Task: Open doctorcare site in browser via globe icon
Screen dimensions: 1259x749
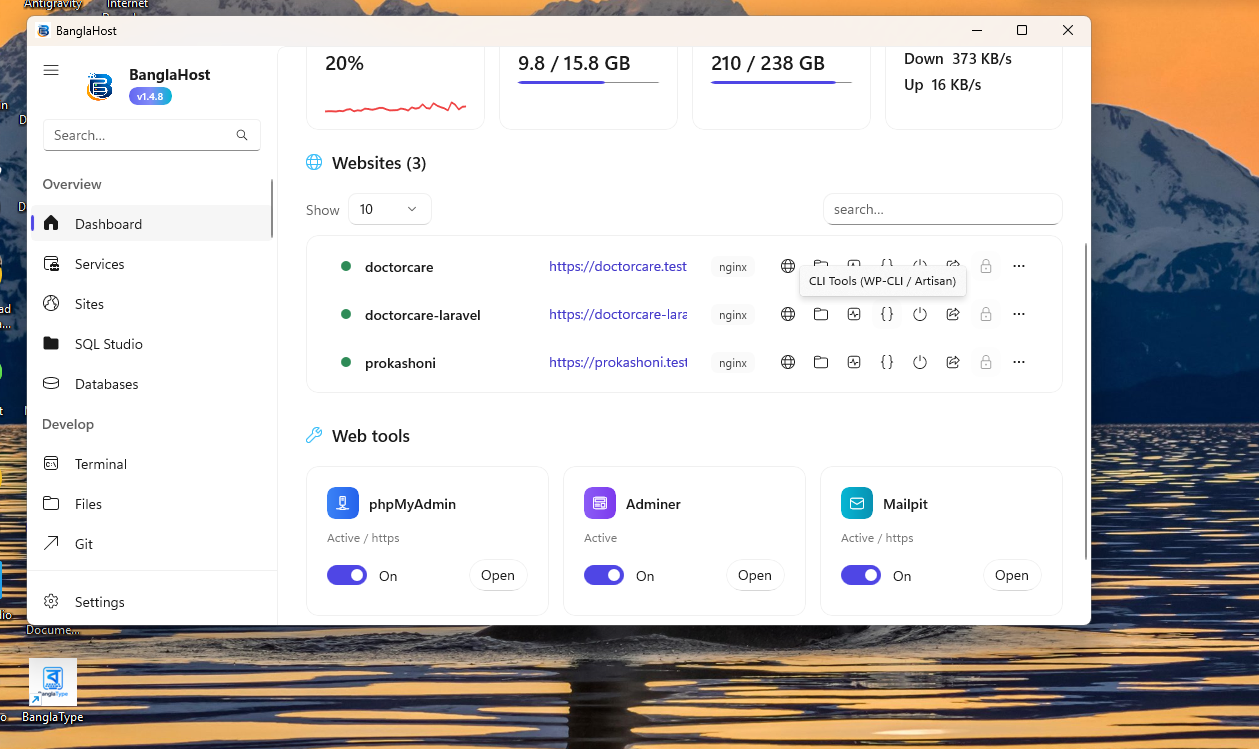Action: (x=788, y=266)
